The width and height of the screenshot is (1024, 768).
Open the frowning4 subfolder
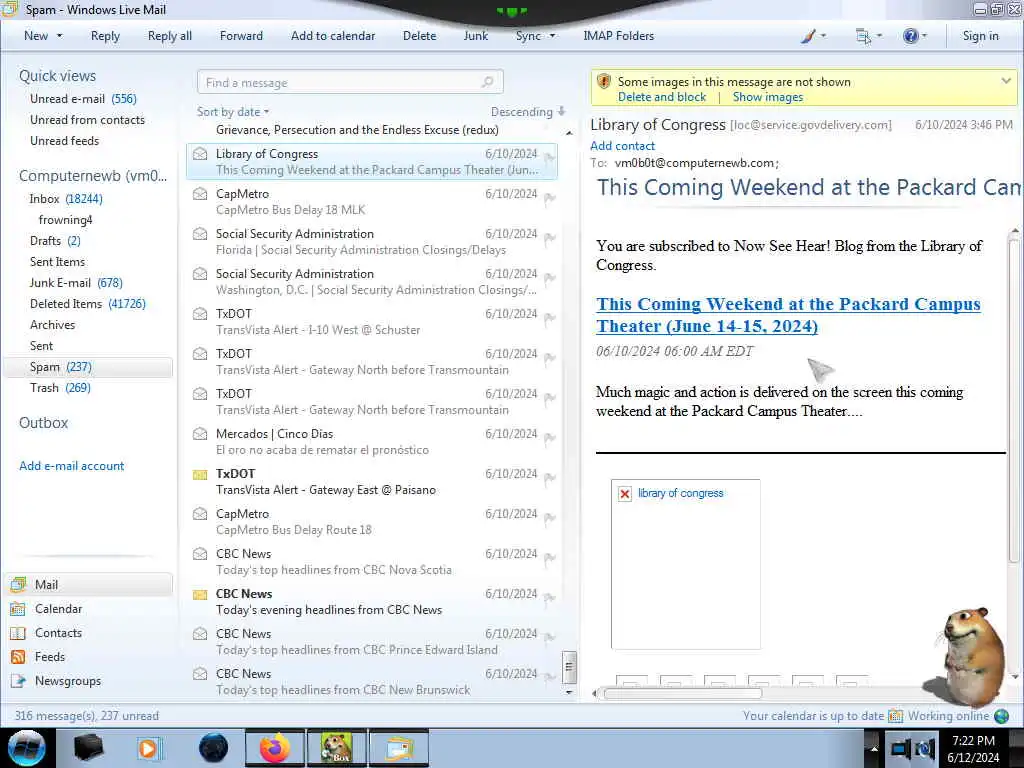65,219
